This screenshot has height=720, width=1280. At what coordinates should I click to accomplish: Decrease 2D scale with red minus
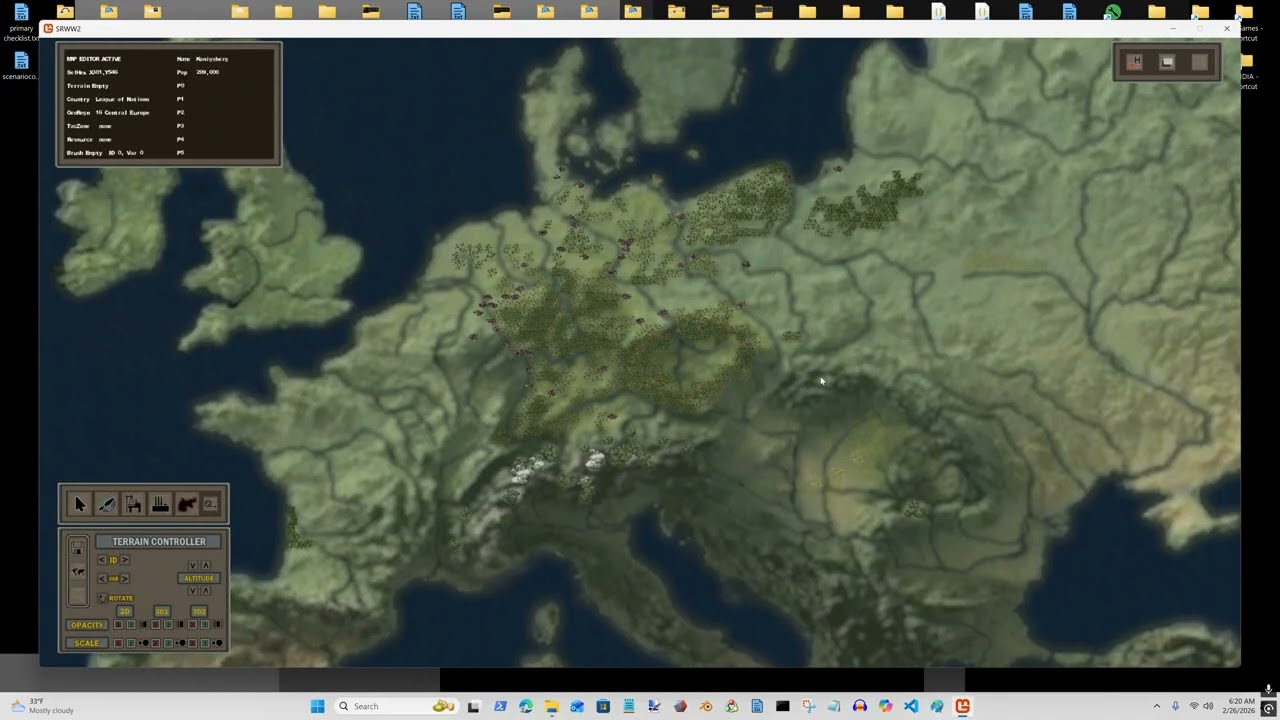pos(119,643)
